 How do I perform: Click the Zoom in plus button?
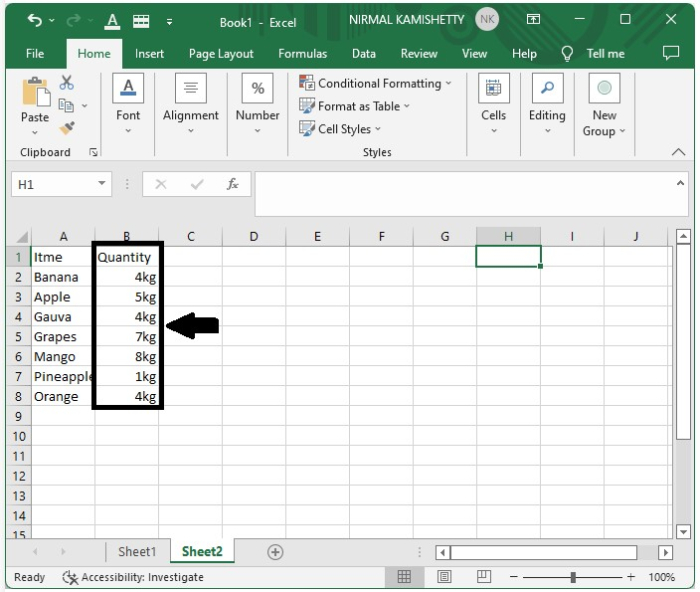point(631,577)
